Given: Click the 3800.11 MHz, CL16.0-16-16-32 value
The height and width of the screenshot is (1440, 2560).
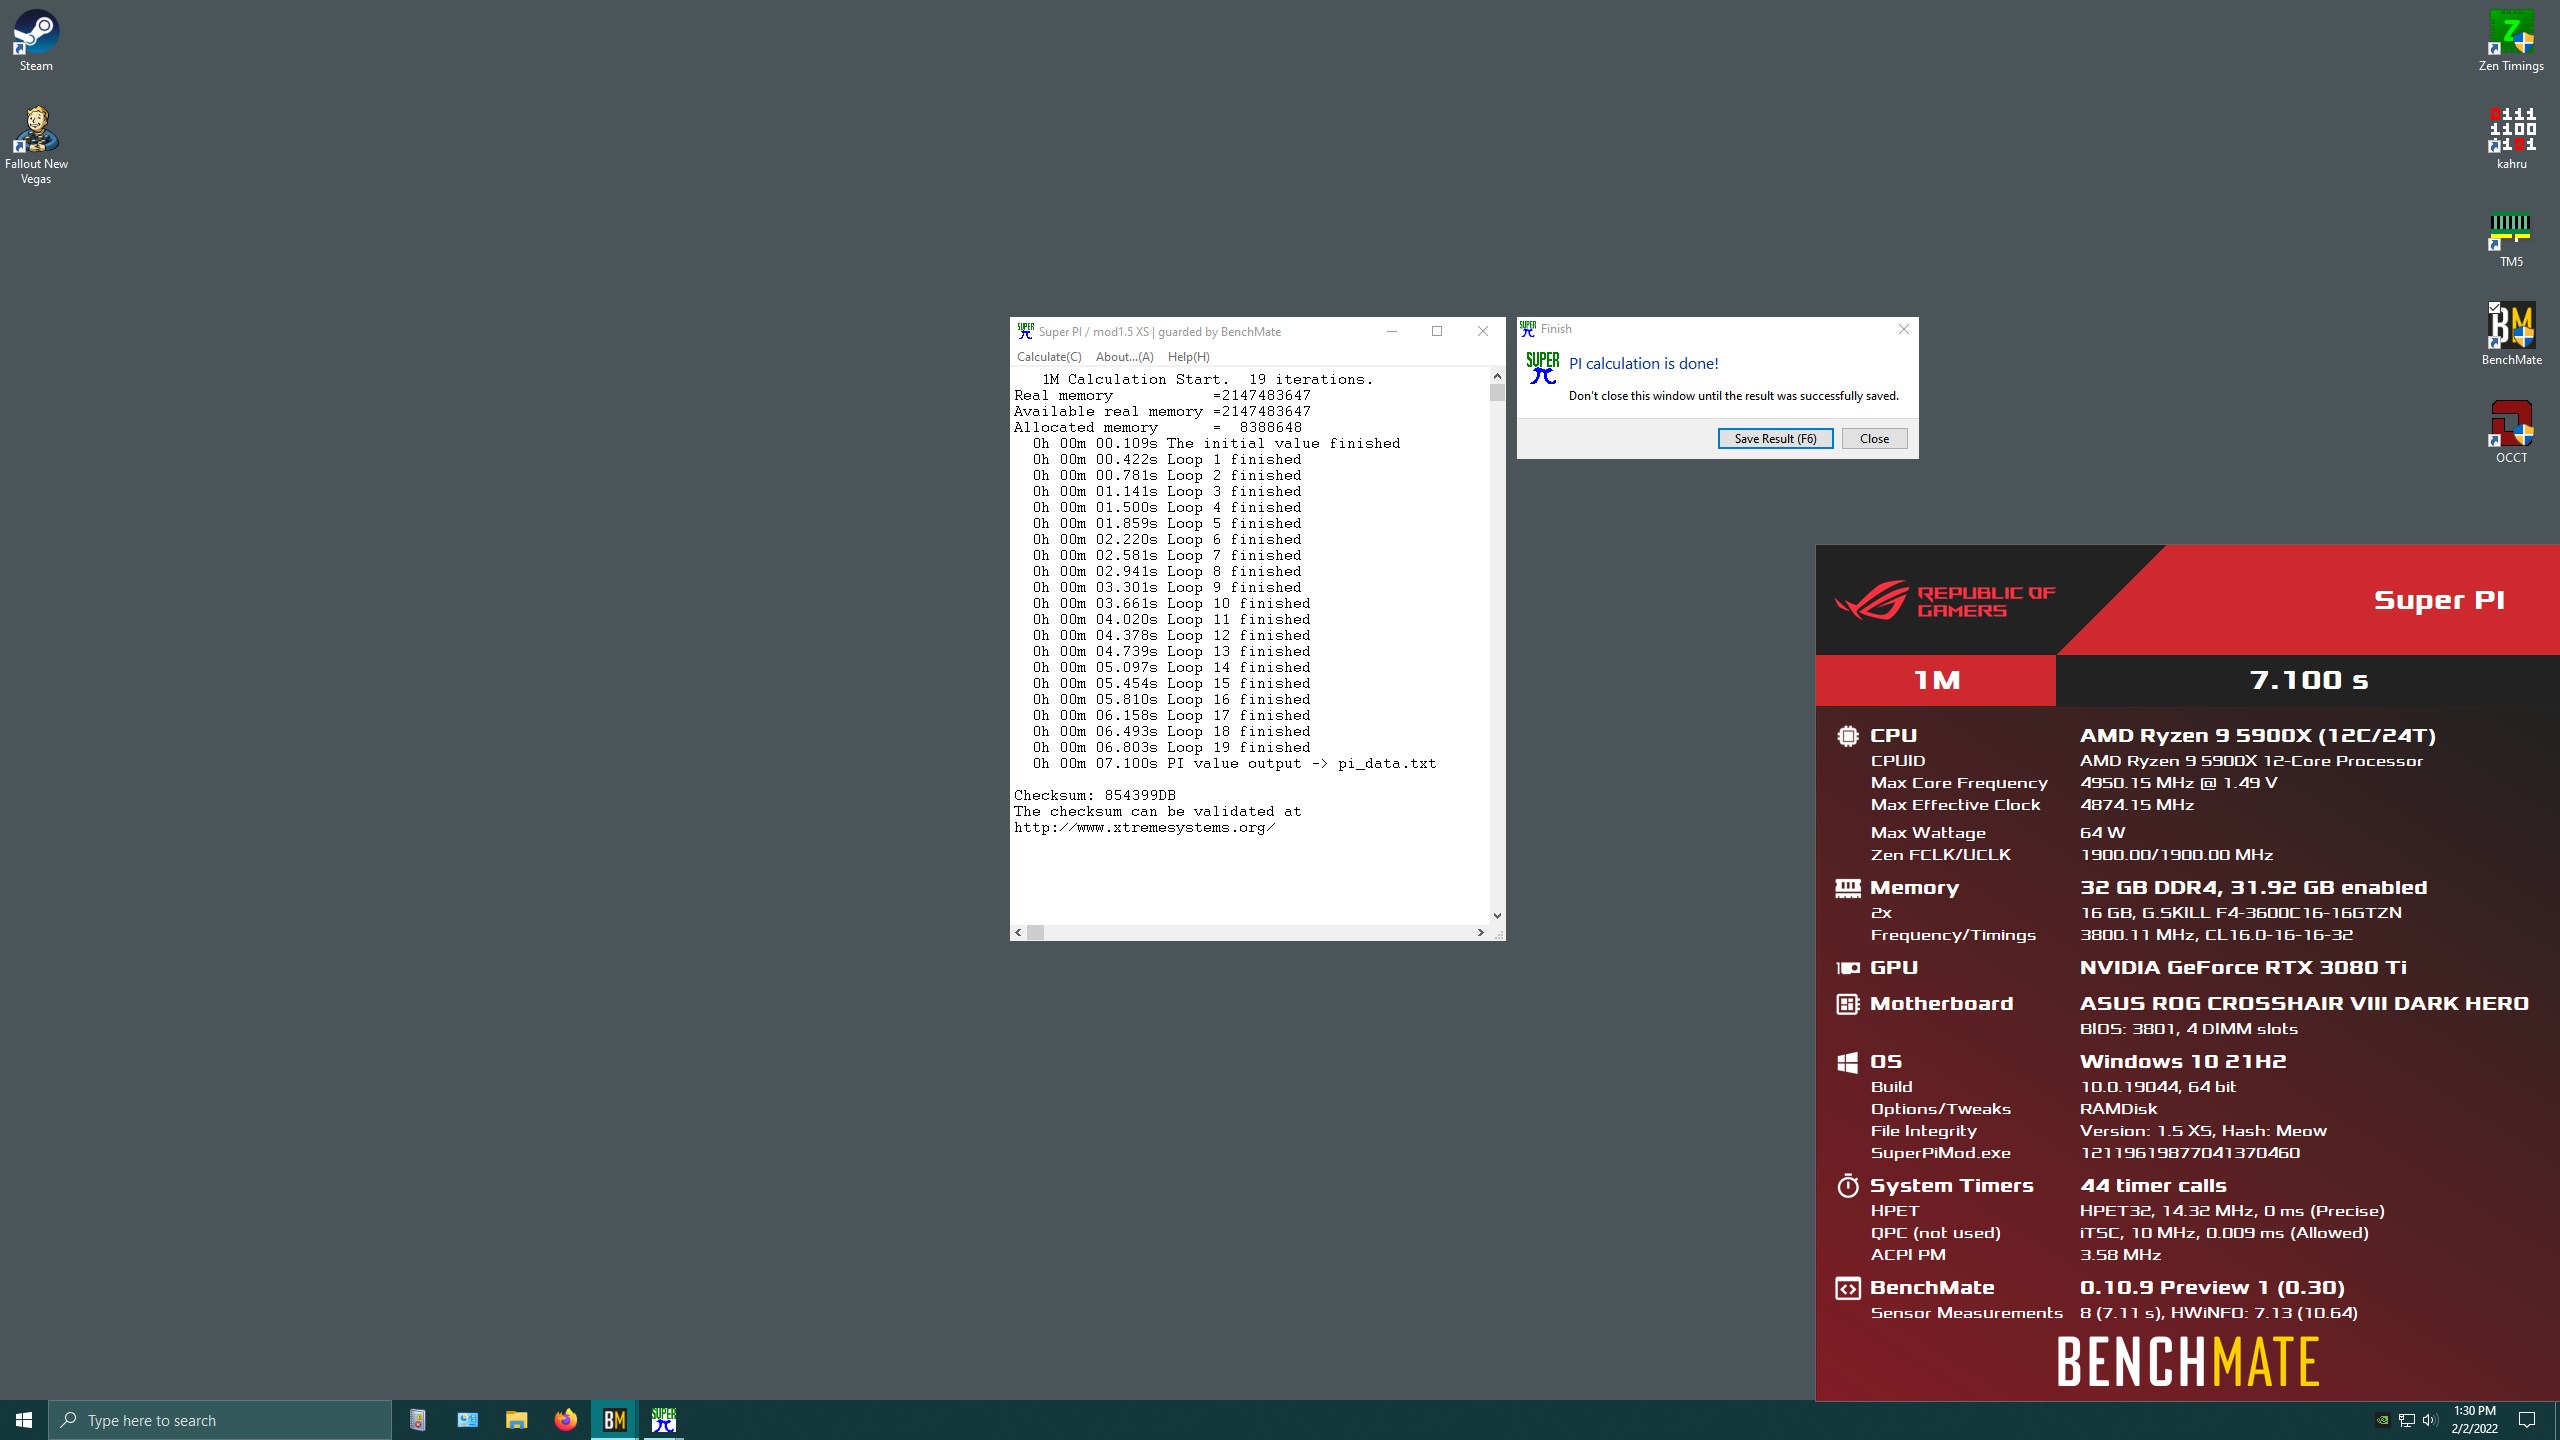Looking at the screenshot, I should (x=2216, y=935).
